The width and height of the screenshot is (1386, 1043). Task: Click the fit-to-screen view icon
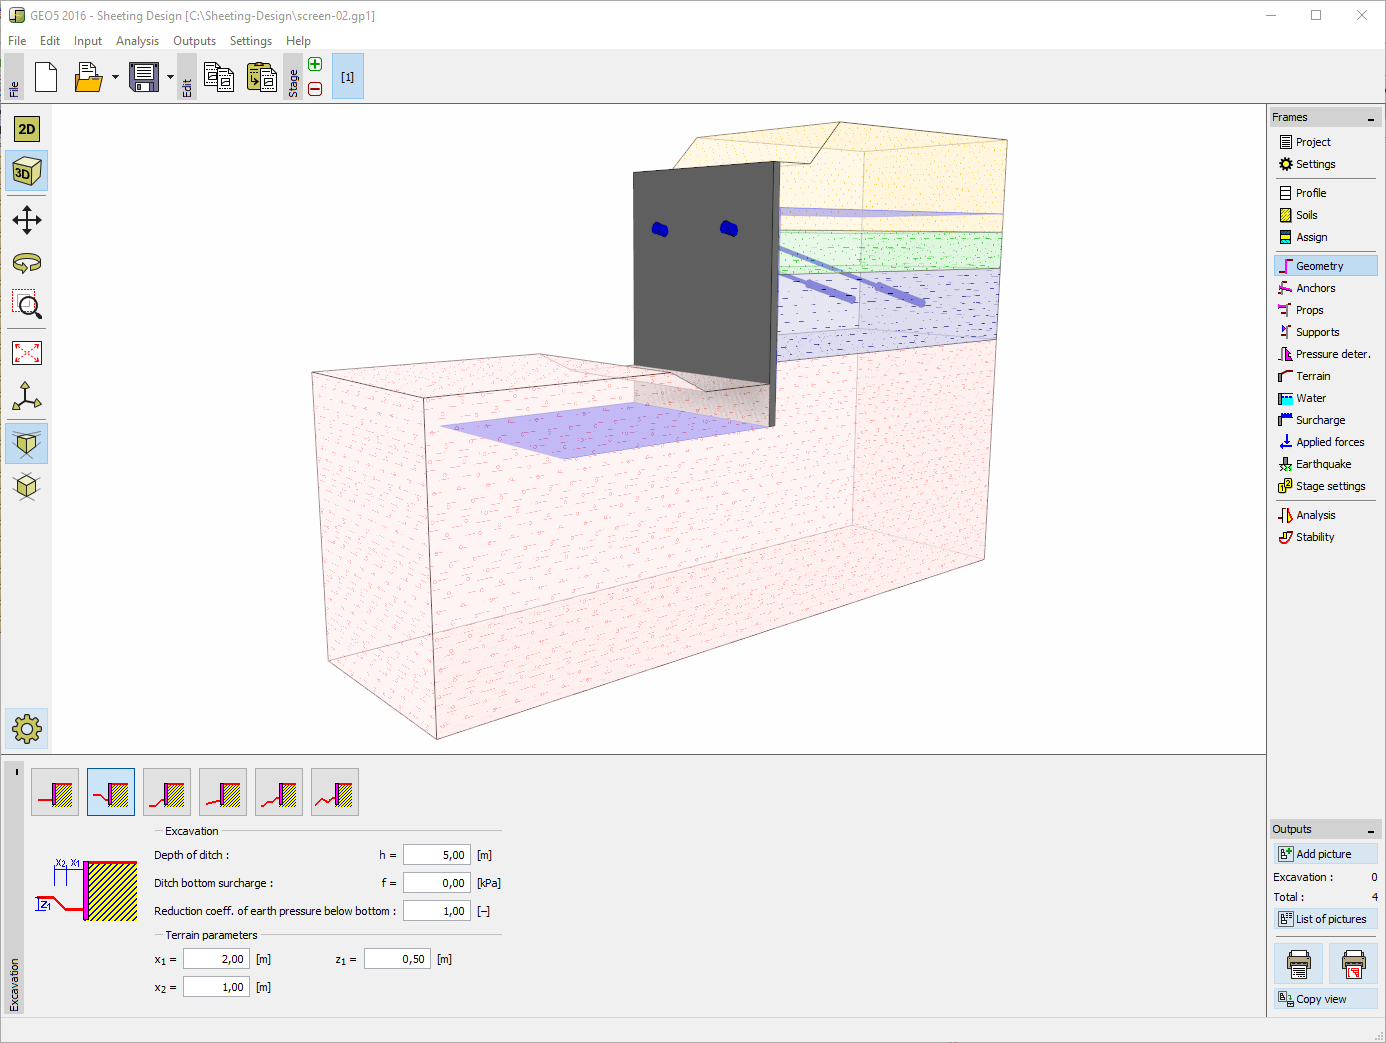[26, 352]
